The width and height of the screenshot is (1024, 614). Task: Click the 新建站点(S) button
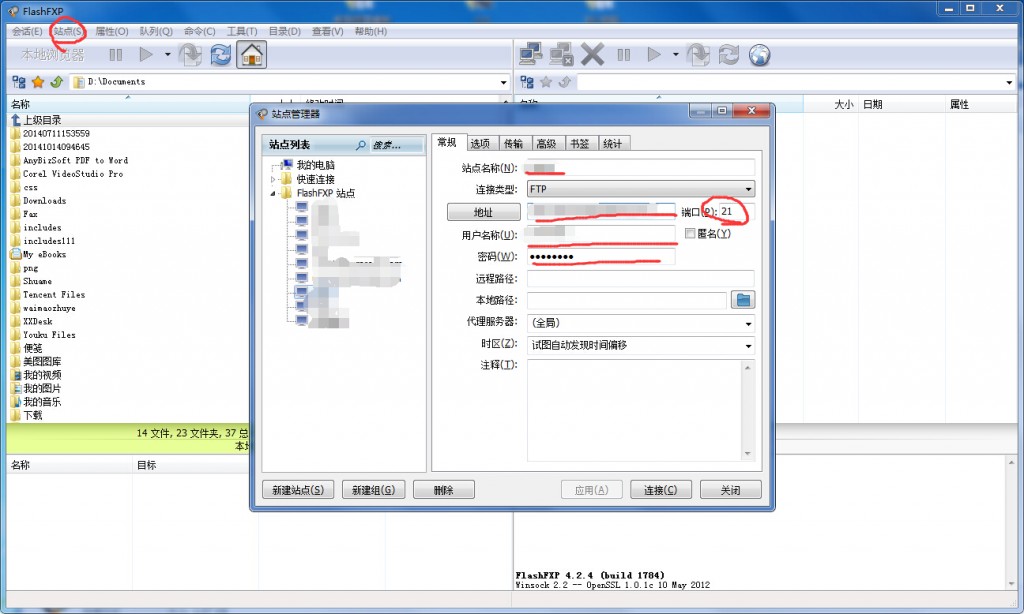[298, 490]
